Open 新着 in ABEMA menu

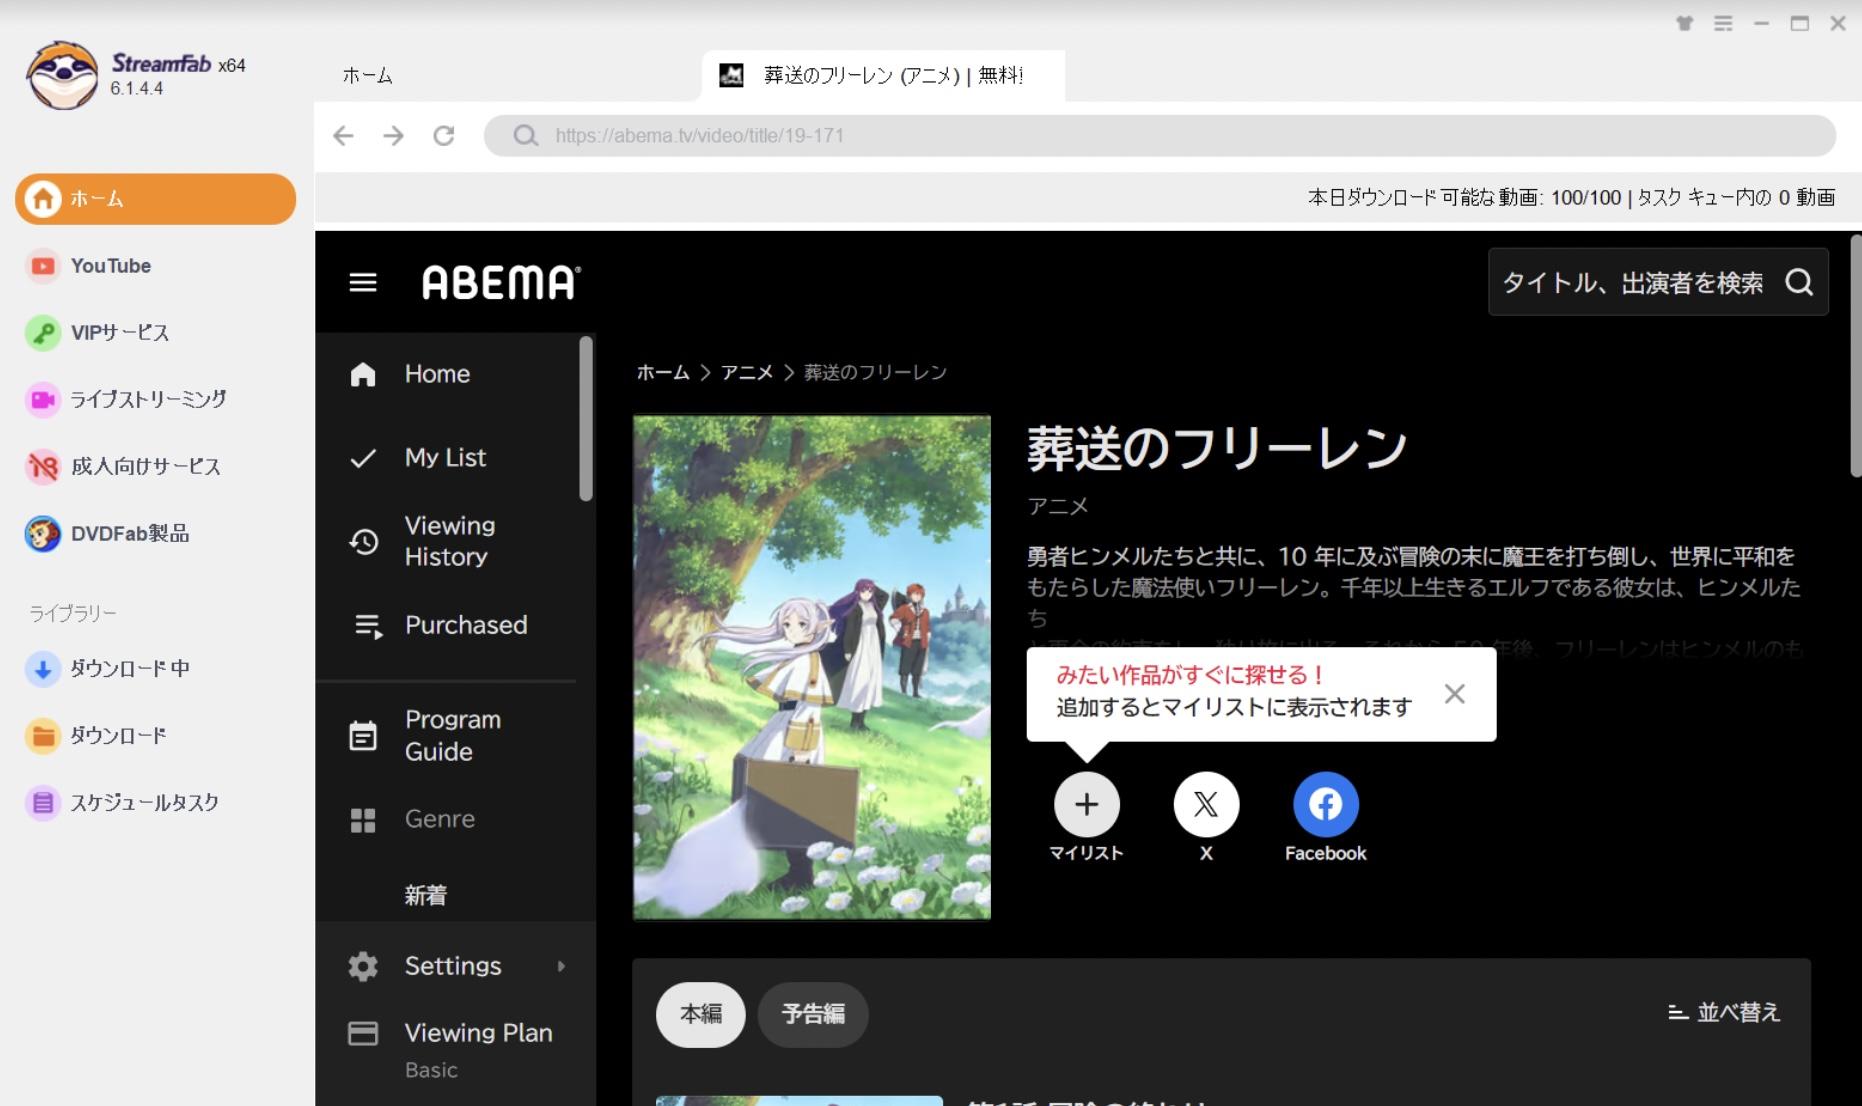(x=425, y=896)
